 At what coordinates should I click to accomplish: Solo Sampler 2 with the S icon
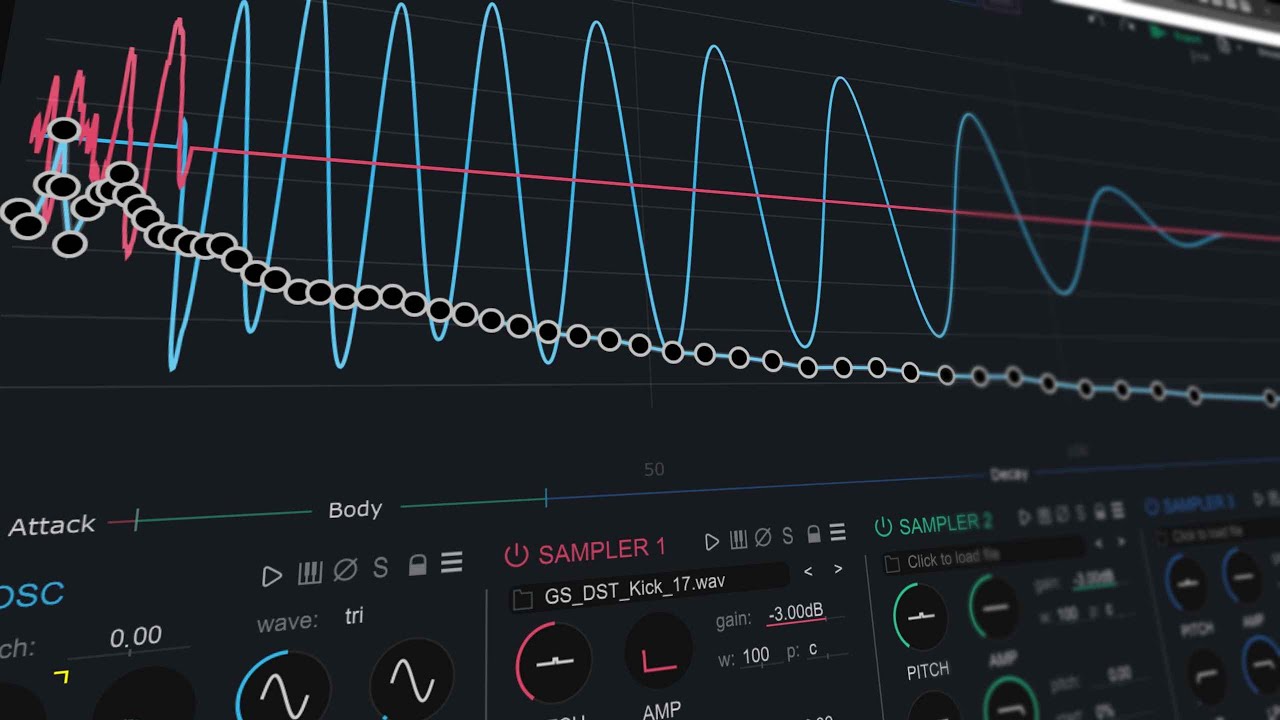point(1080,514)
